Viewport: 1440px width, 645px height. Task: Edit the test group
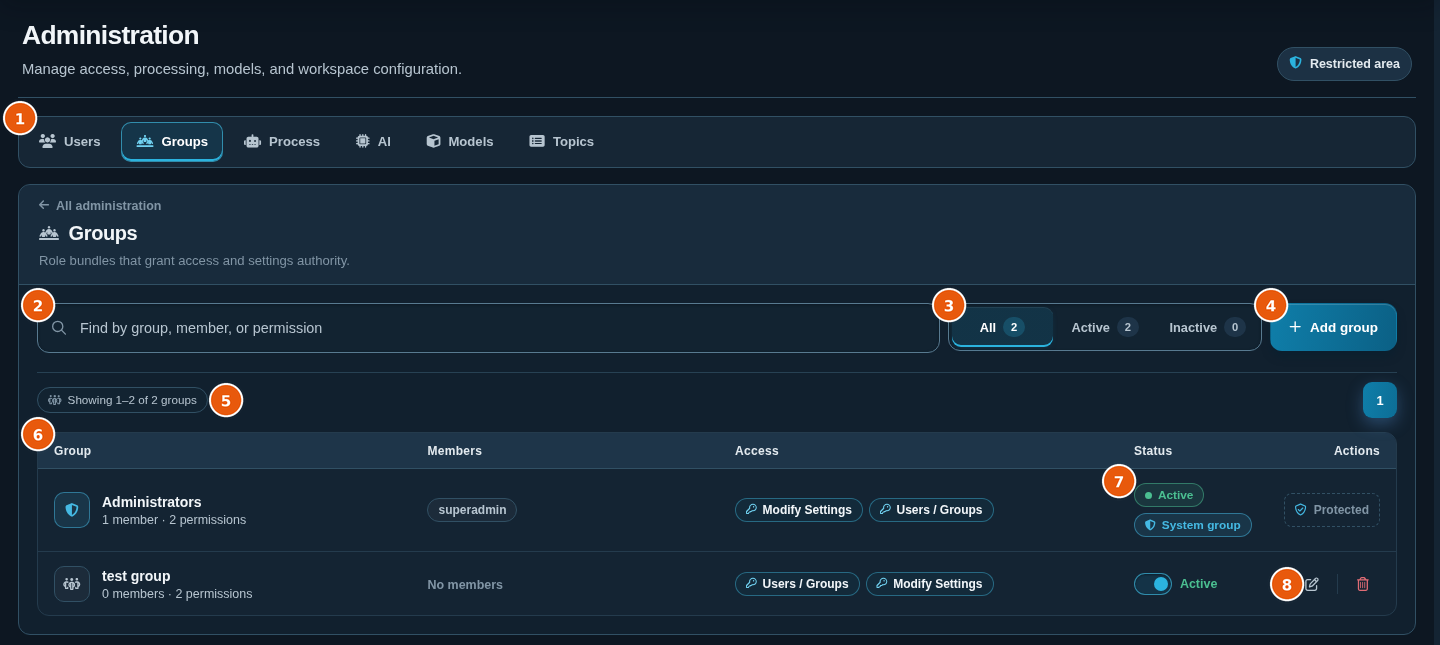coord(1312,584)
